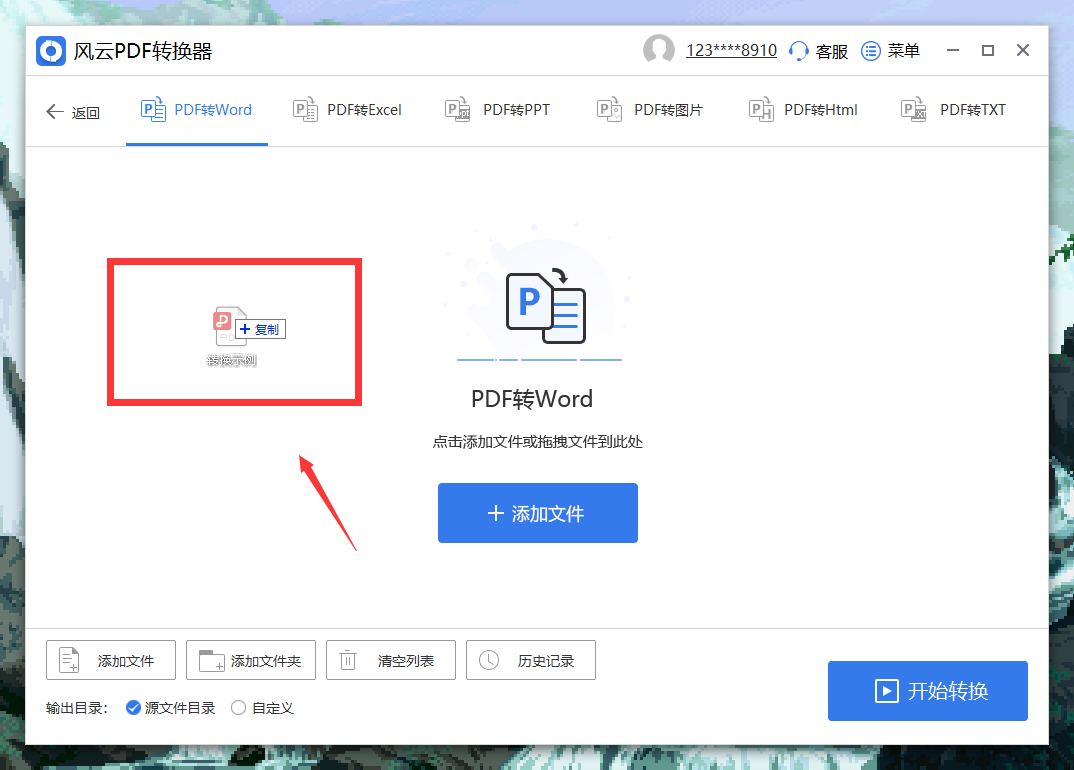
Task: Click 添加文件夹 button
Action: [x=251, y=660]
